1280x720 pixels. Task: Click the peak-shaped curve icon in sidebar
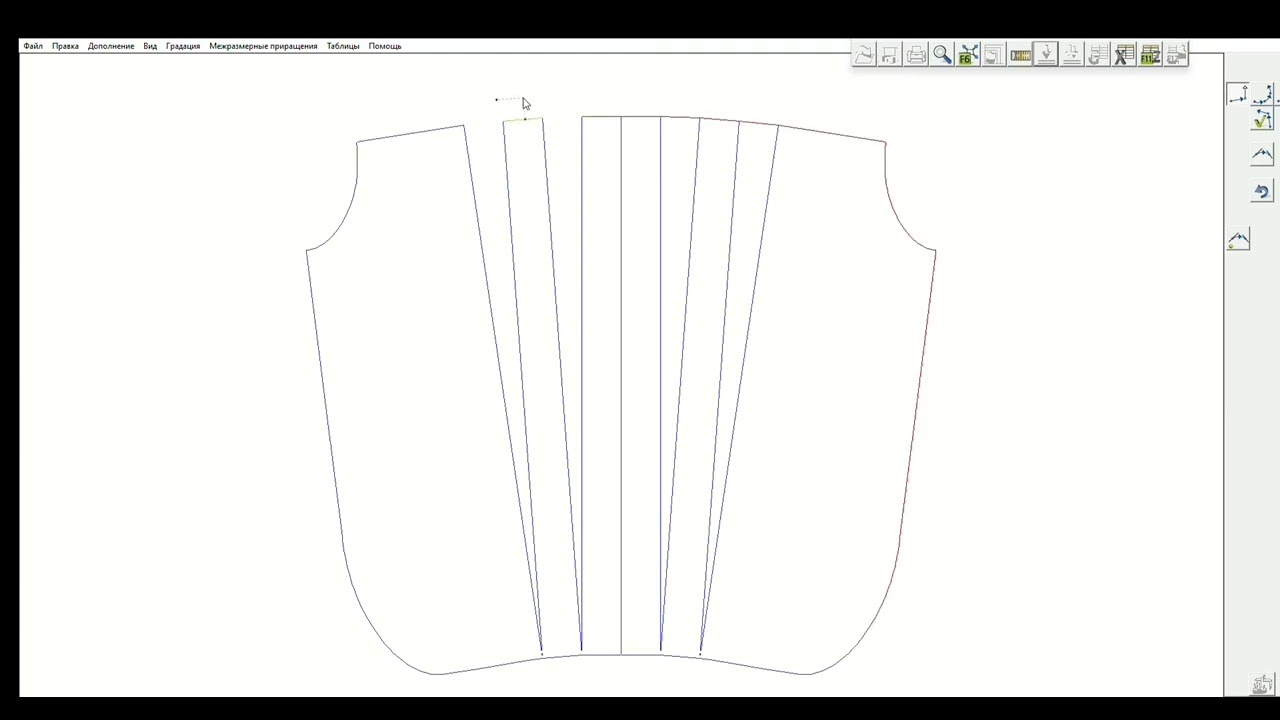(x=1262, y=155)
